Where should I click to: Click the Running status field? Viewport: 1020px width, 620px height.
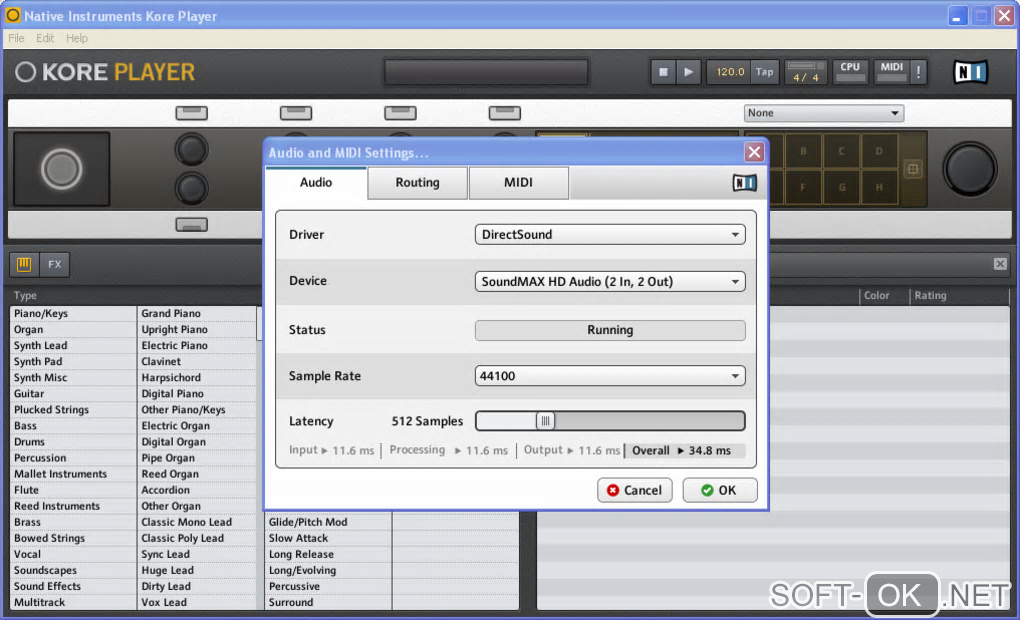coord(610,330)
